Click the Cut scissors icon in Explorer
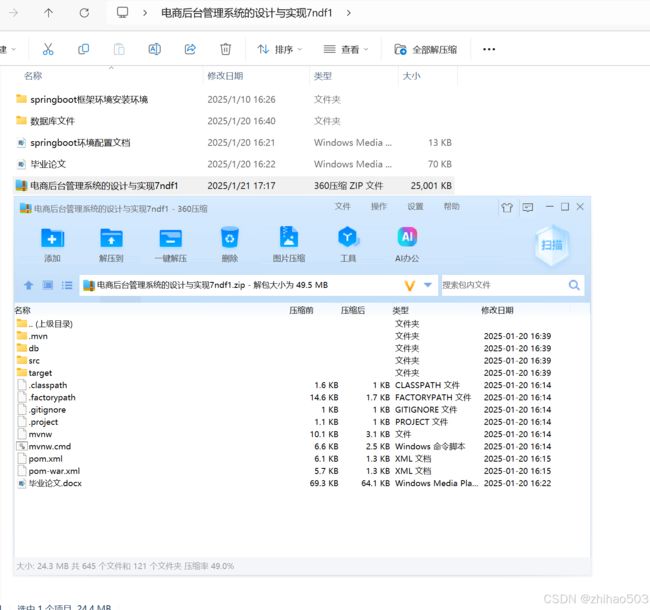The height and width of the screenshot is (610, 650). click(x=48, y=49)
